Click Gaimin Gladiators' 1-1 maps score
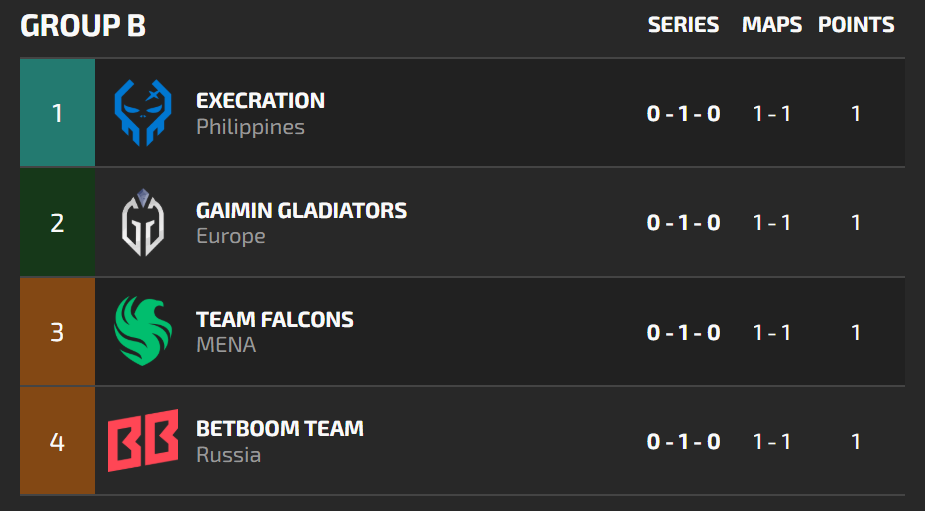 pos(772,222)
